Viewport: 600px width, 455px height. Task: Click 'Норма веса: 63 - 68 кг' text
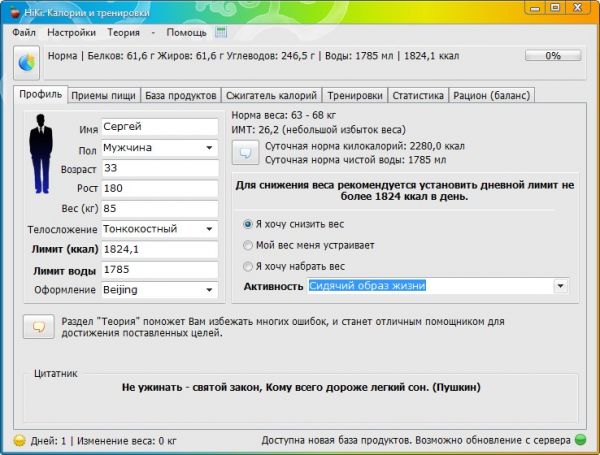(284, 115)
